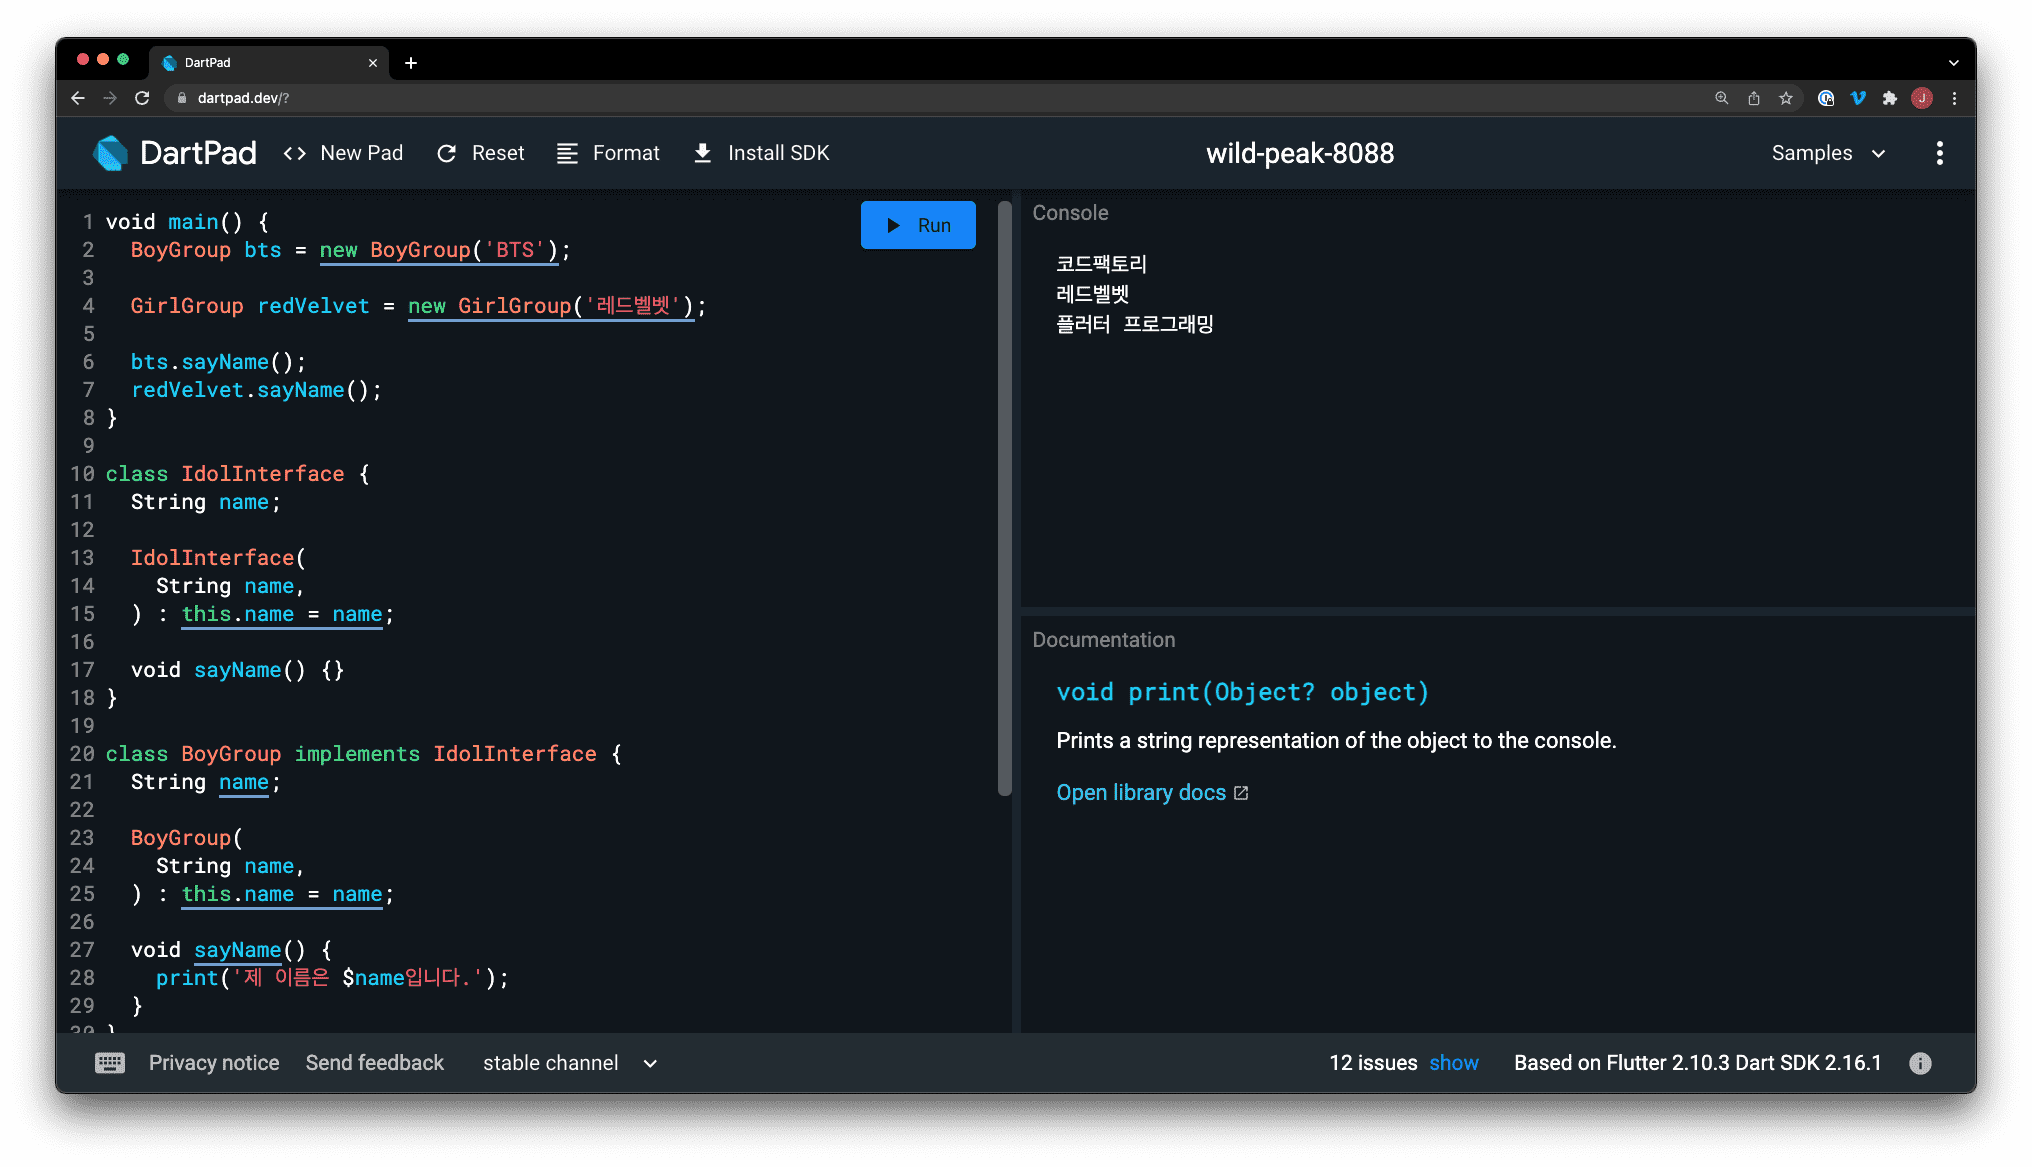Click the Flutter SDK version text

coord(1698,1063)
